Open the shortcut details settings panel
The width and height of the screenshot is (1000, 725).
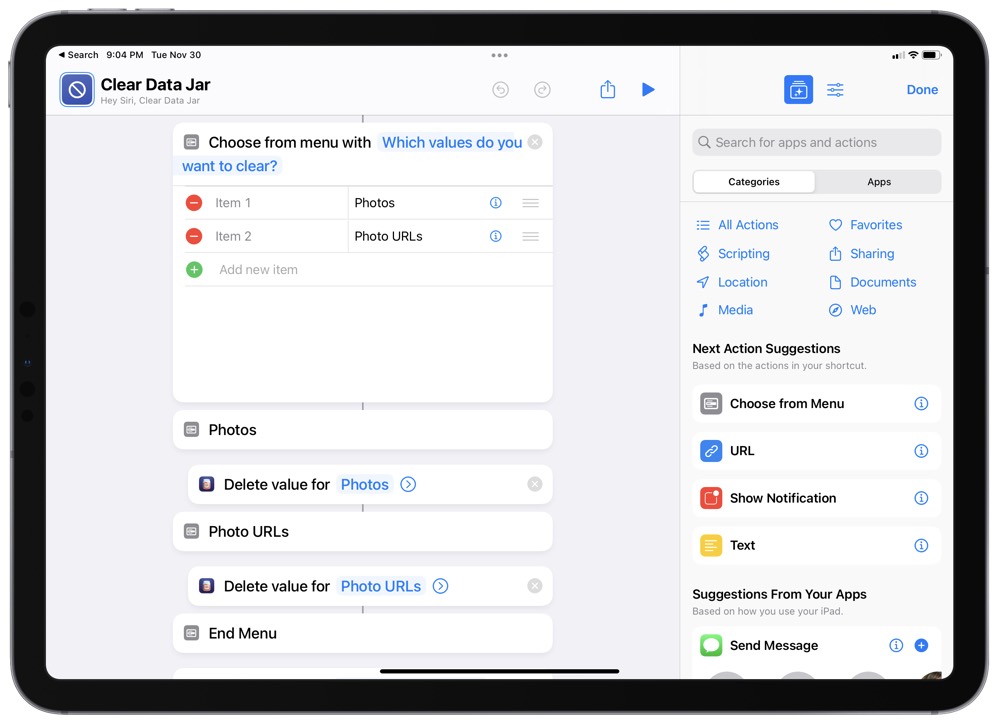point(836,89)
